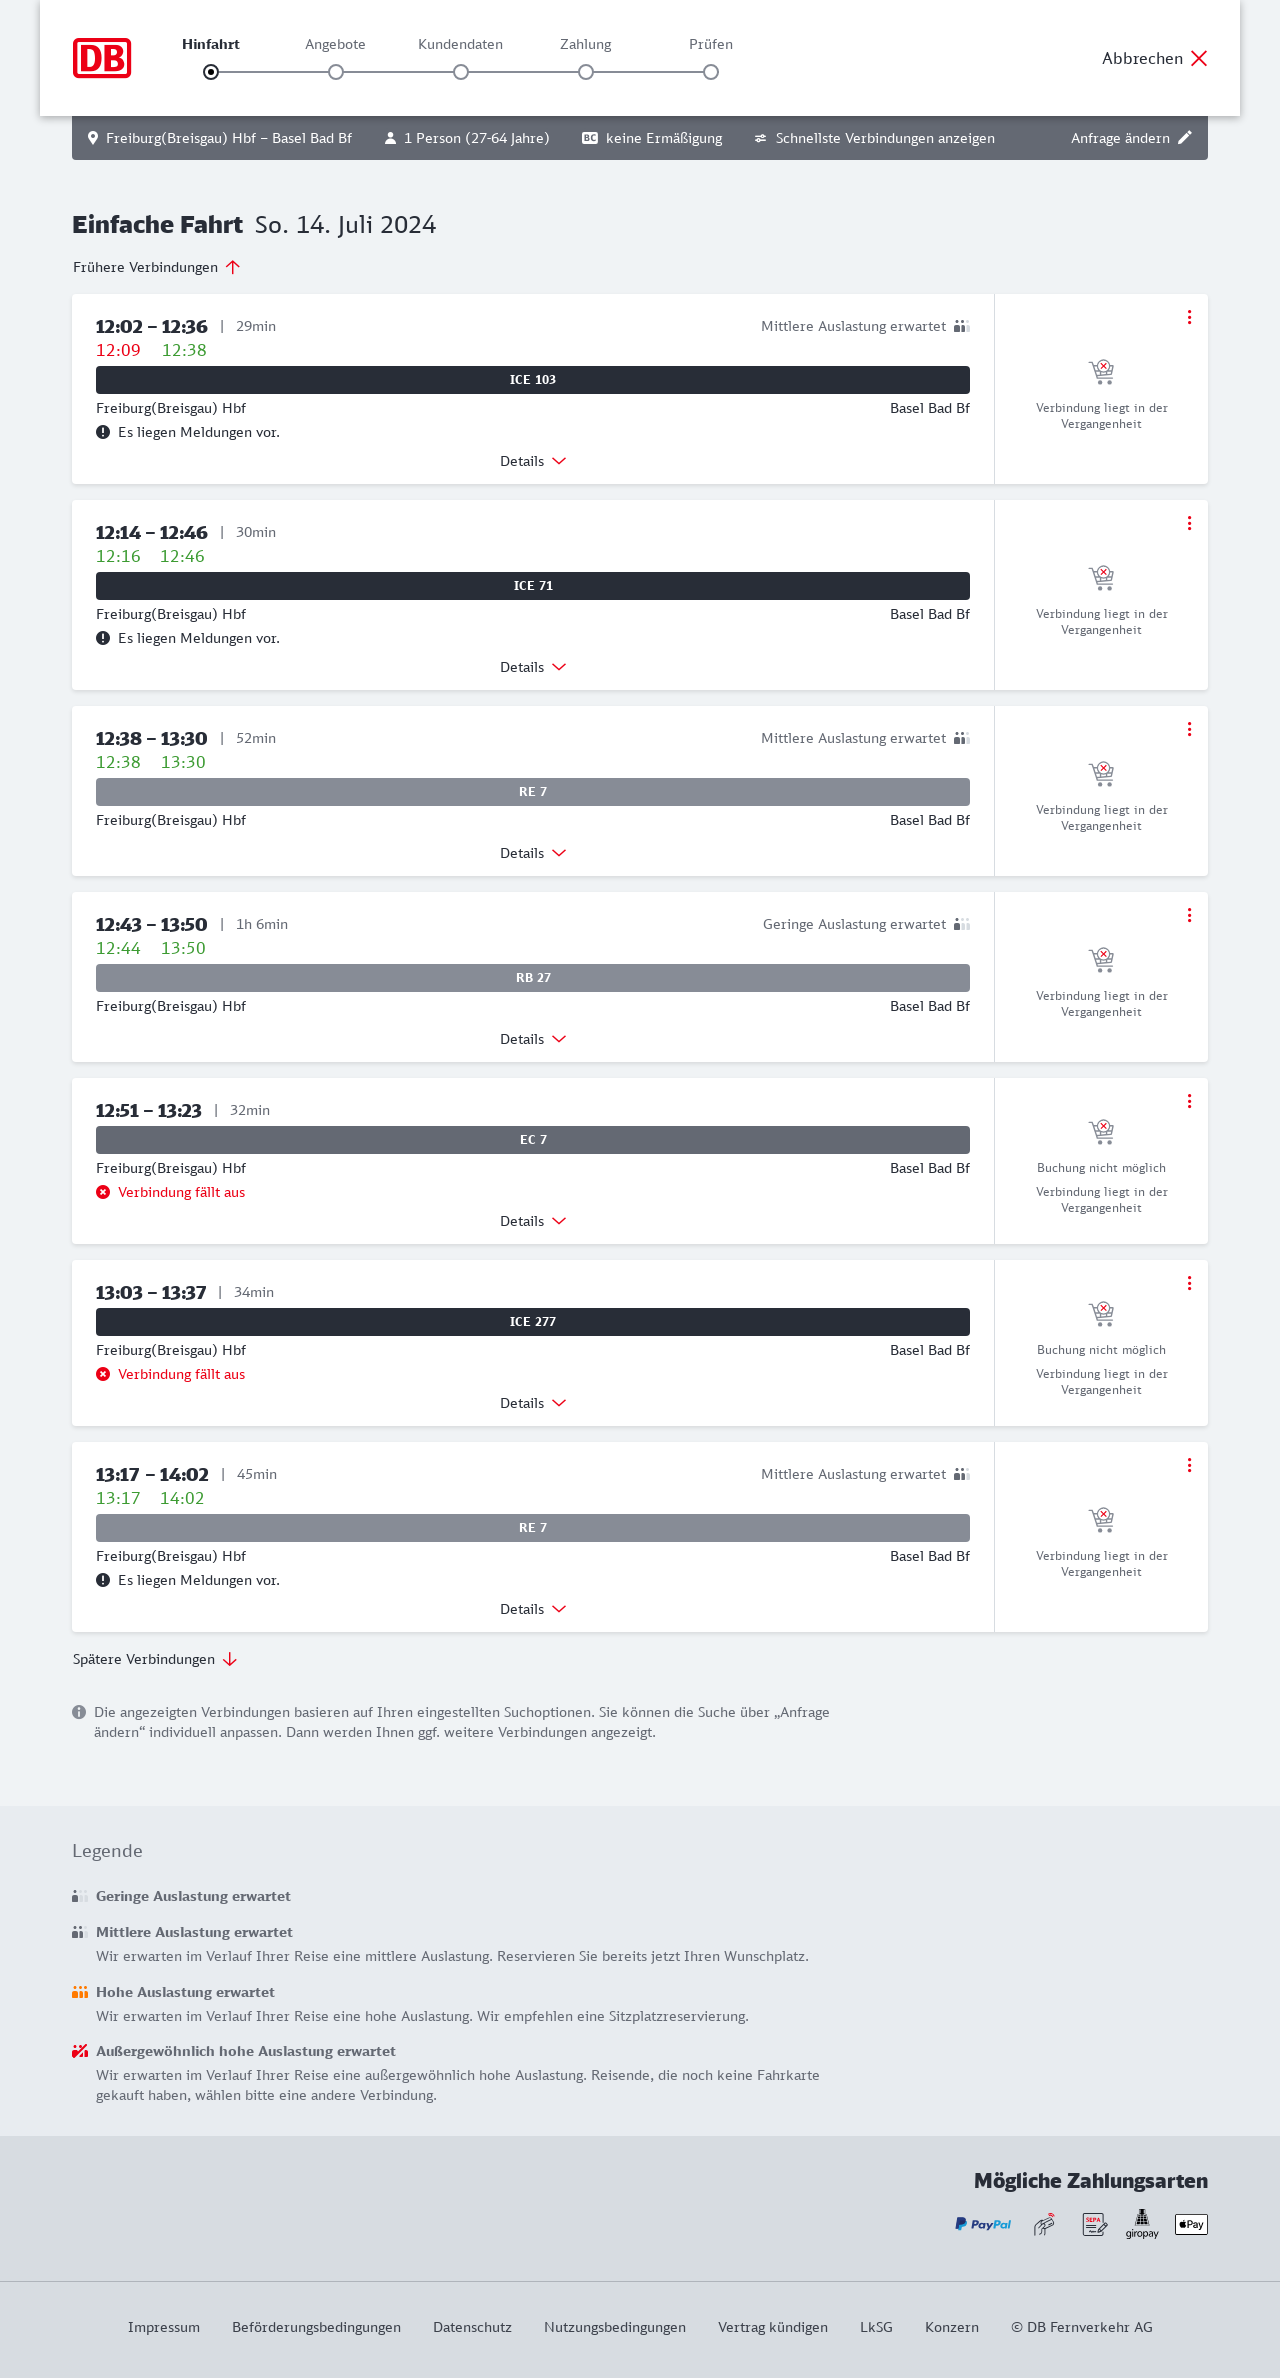
Task: Select the Angebote step circle
Action: point(336,72)
